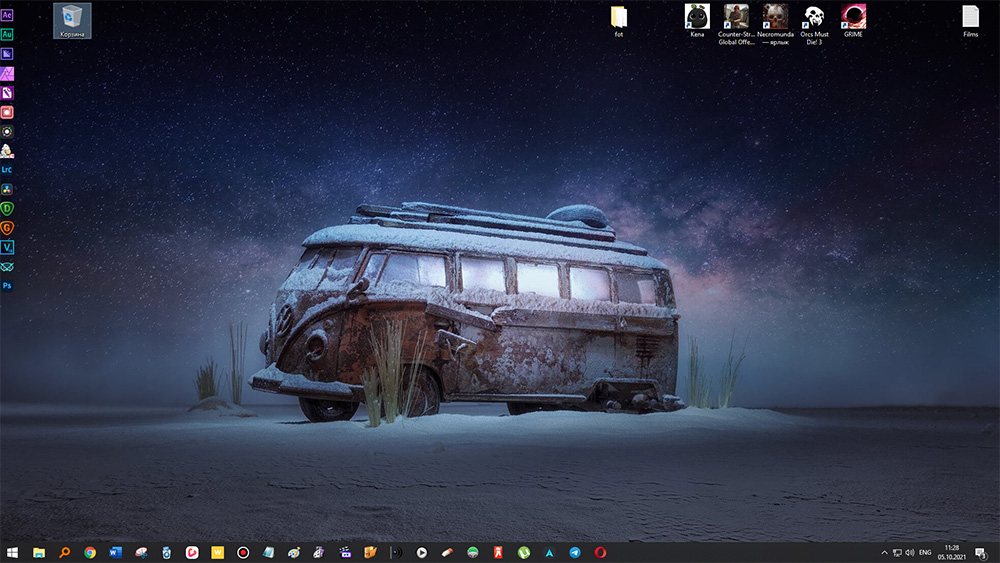Open the clock and calendar flyout
This screenshot has height=563, width=1000.
[952, 553]
